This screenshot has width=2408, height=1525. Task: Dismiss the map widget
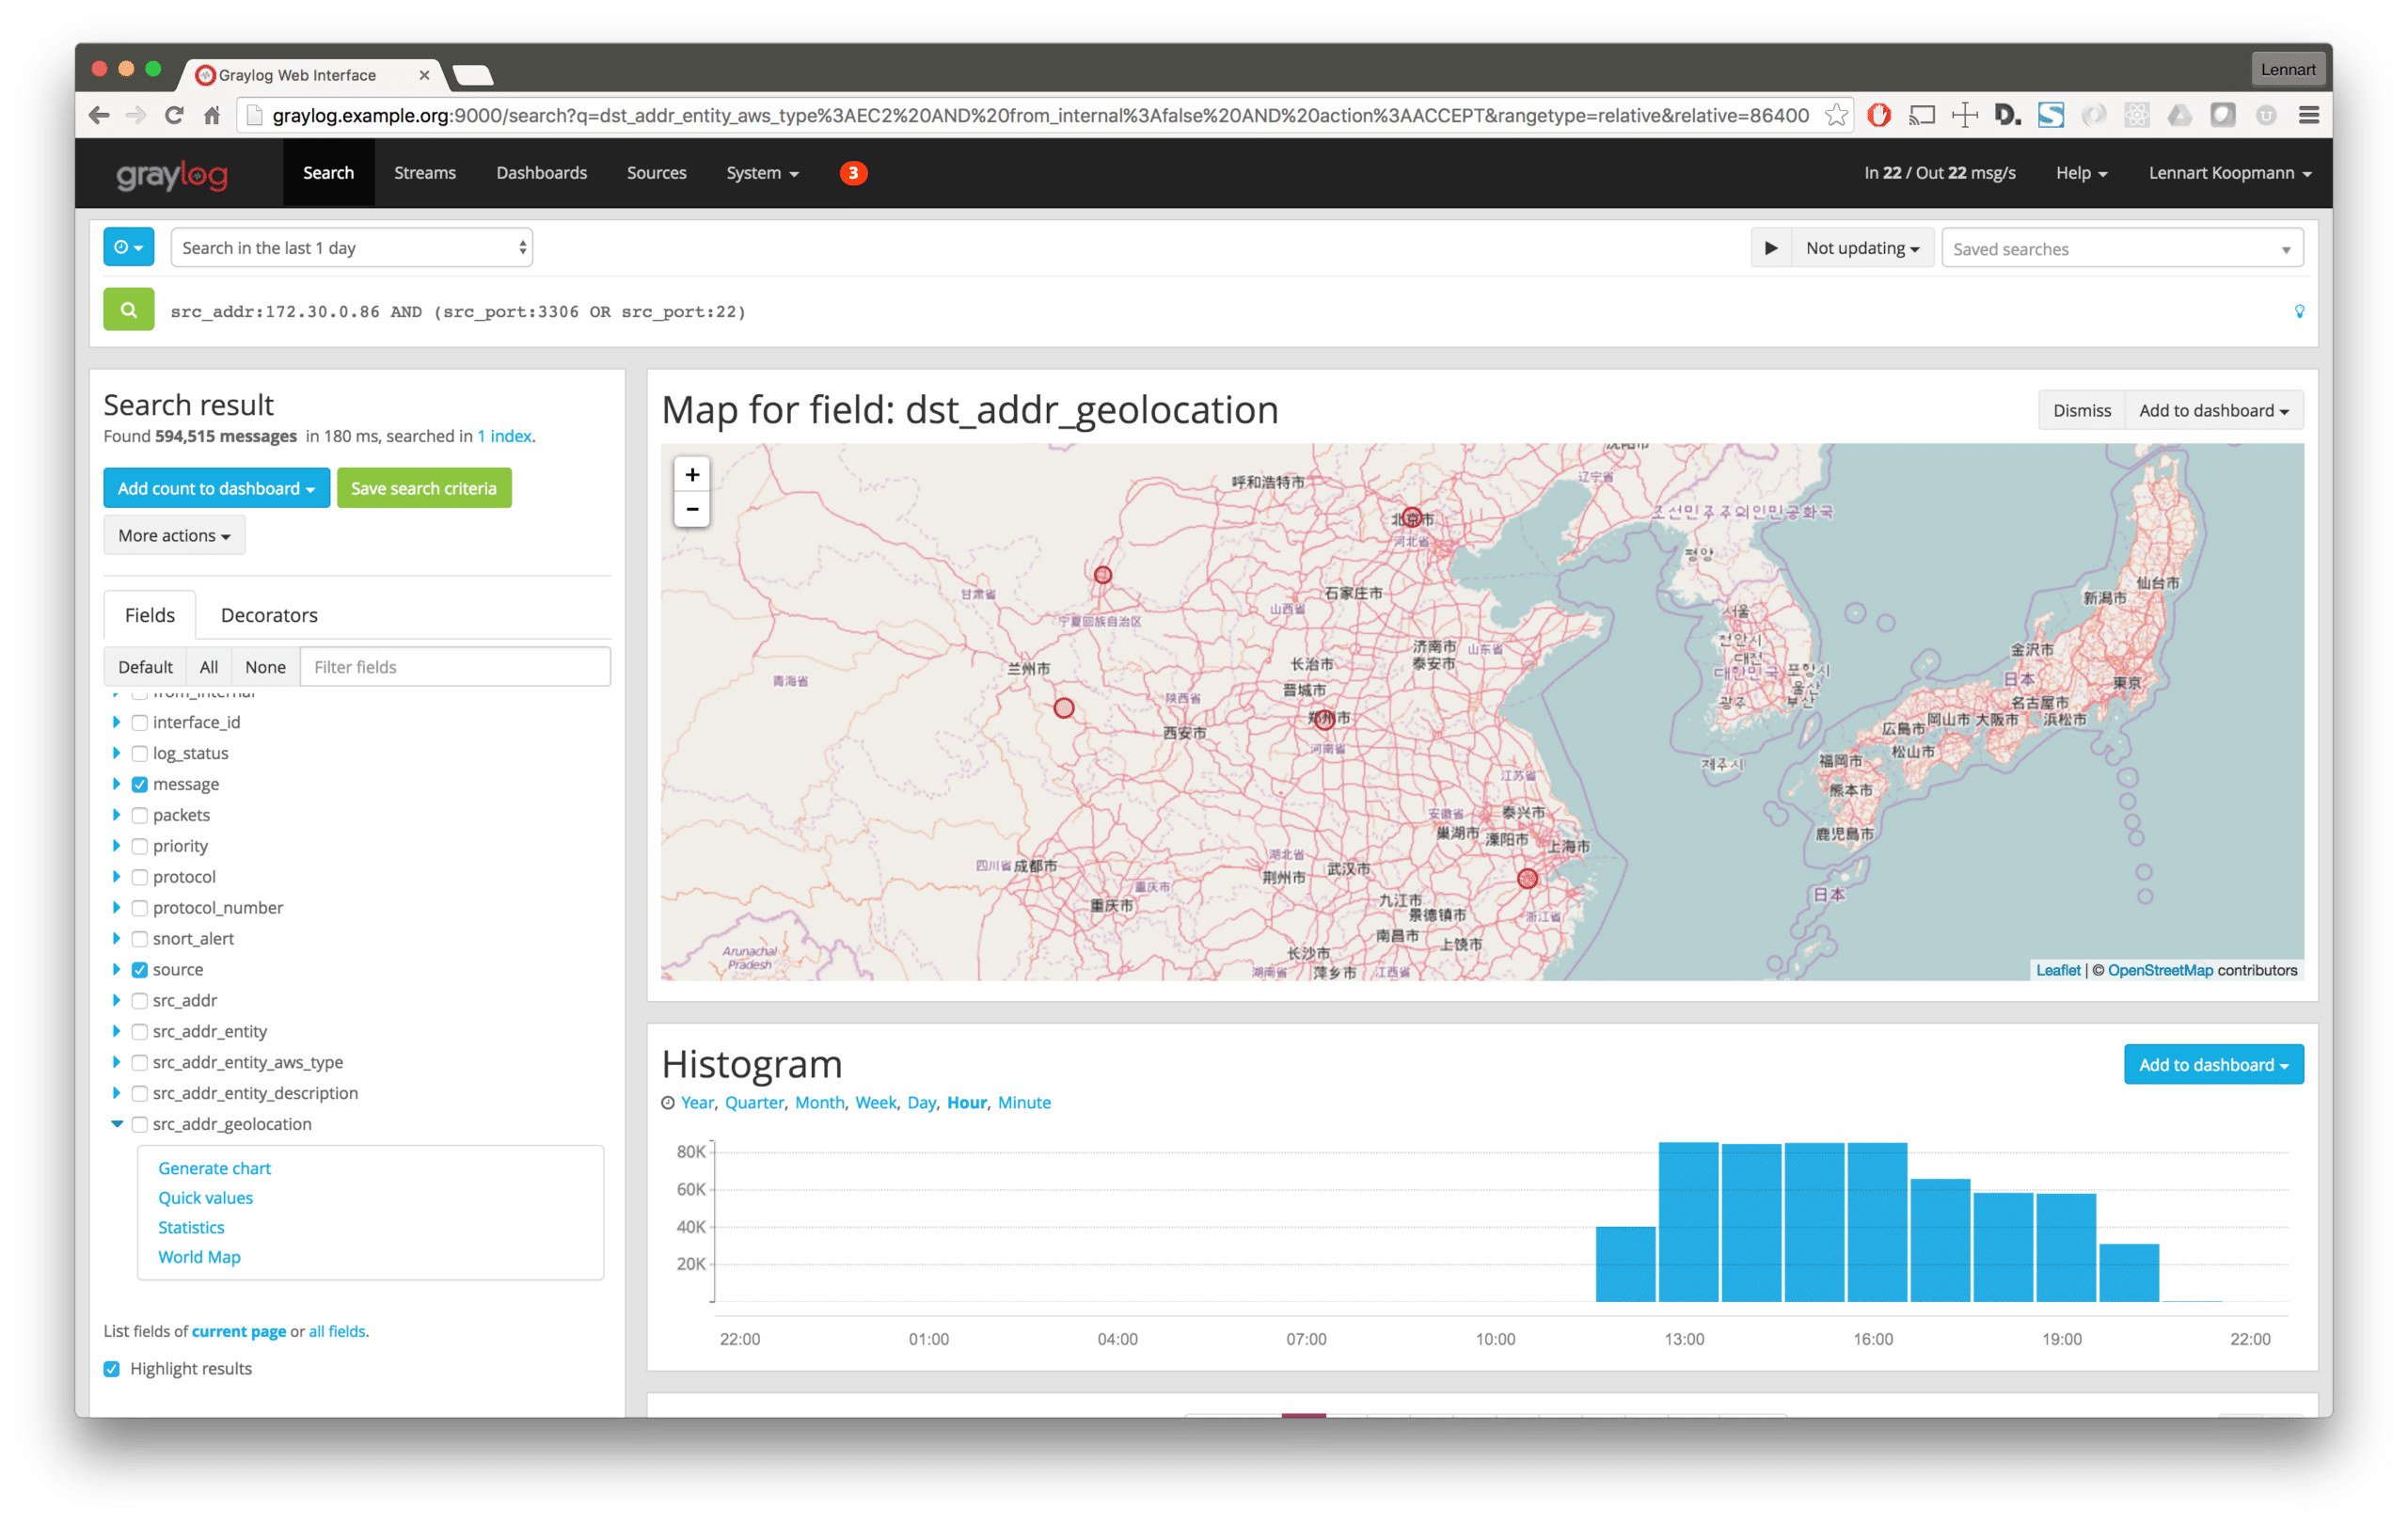pos(2082,410)
